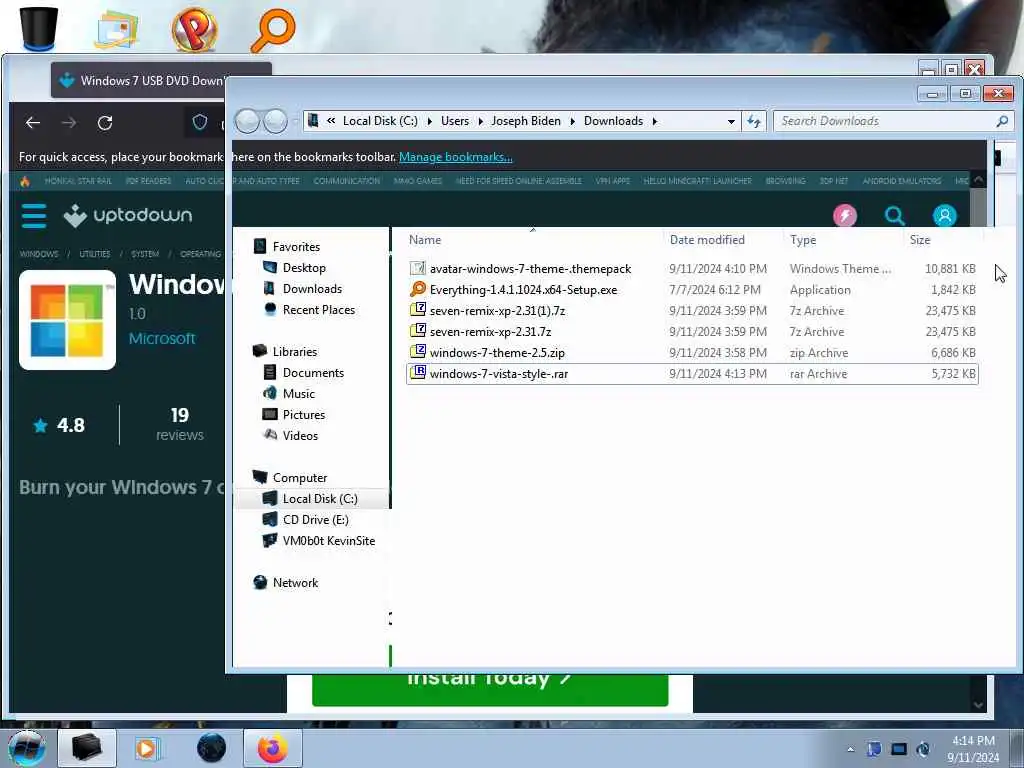
Task: Click the Explorer Forward navigation button
Action: pyautogui.click(x=276, y=121)
